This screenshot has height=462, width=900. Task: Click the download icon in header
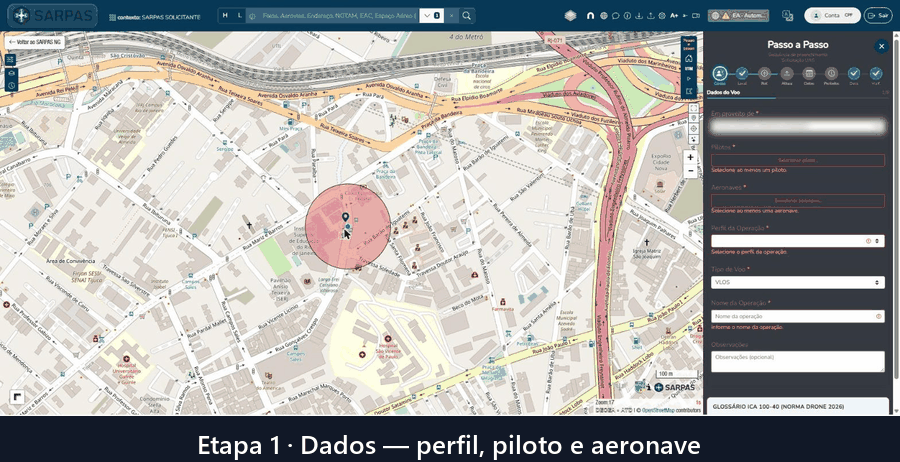[639, 16]
